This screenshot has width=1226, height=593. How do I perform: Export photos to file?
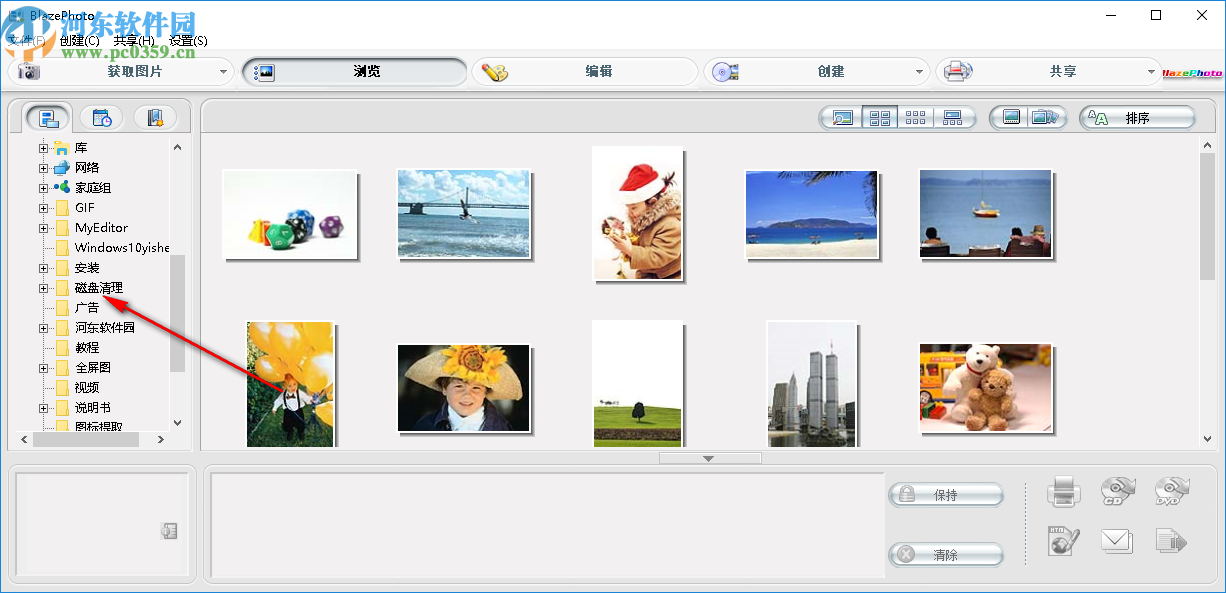pos(1171,541)
